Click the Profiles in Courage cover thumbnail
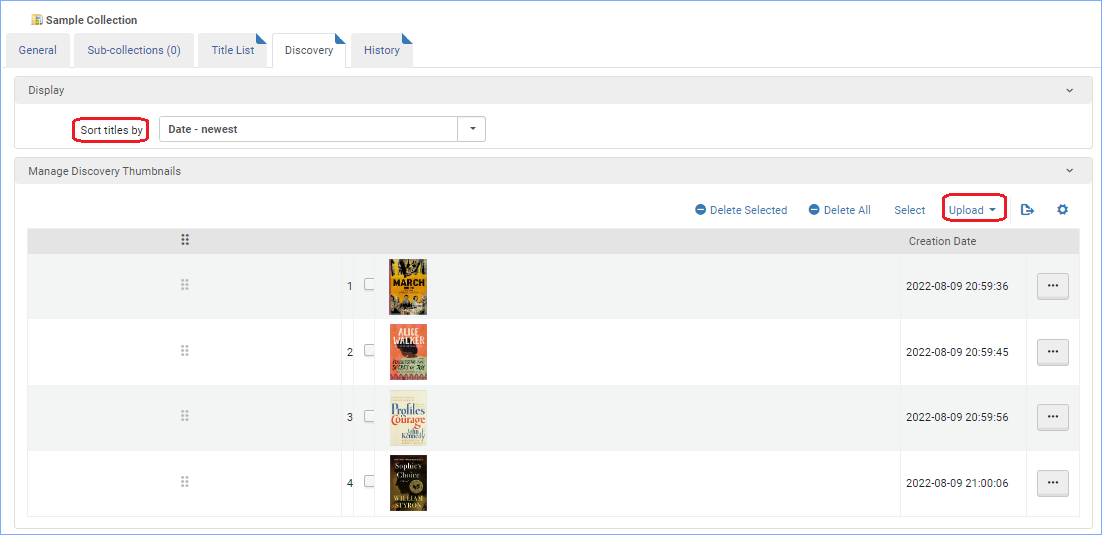Image resolution: width=1102 pixels, height=535 pixels. coord(408,417)
